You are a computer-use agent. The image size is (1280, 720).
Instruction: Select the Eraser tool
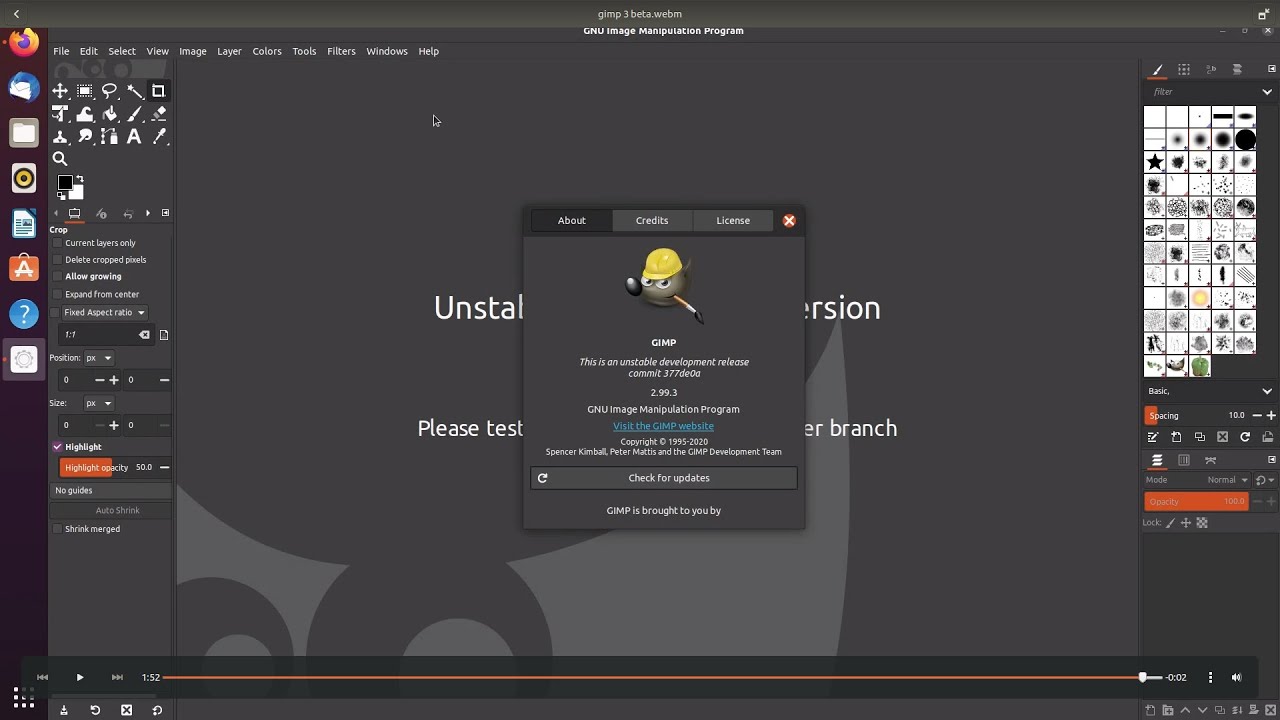click(158, 114)
